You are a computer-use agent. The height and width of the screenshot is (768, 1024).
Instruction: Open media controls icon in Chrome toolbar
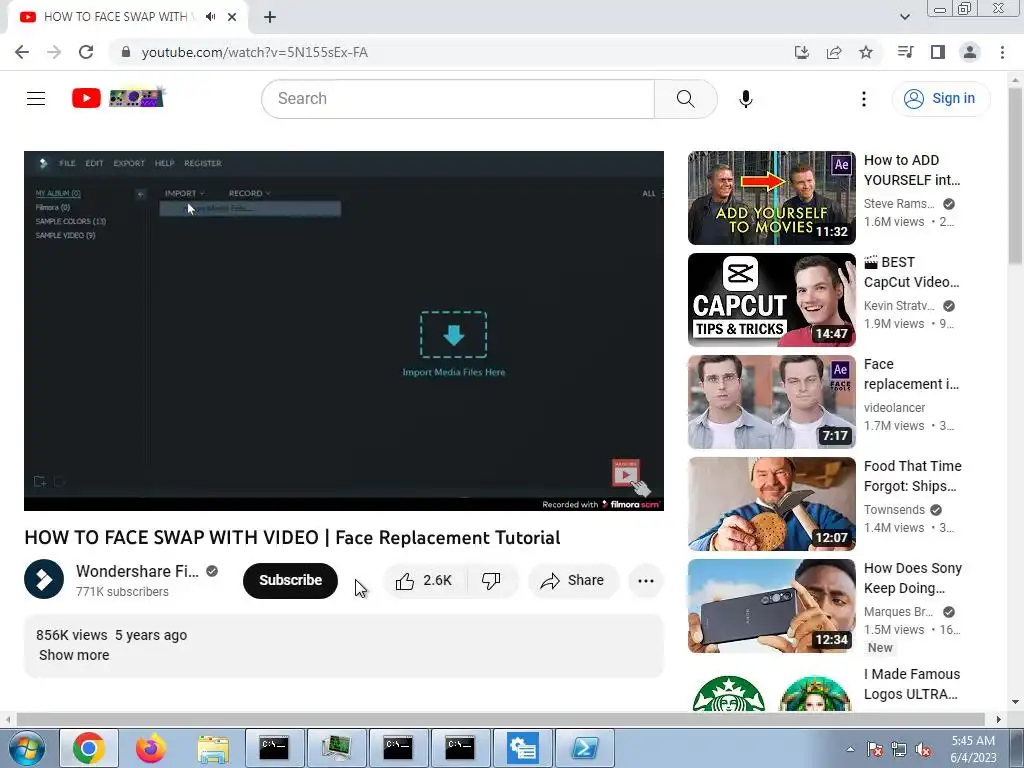905,52
